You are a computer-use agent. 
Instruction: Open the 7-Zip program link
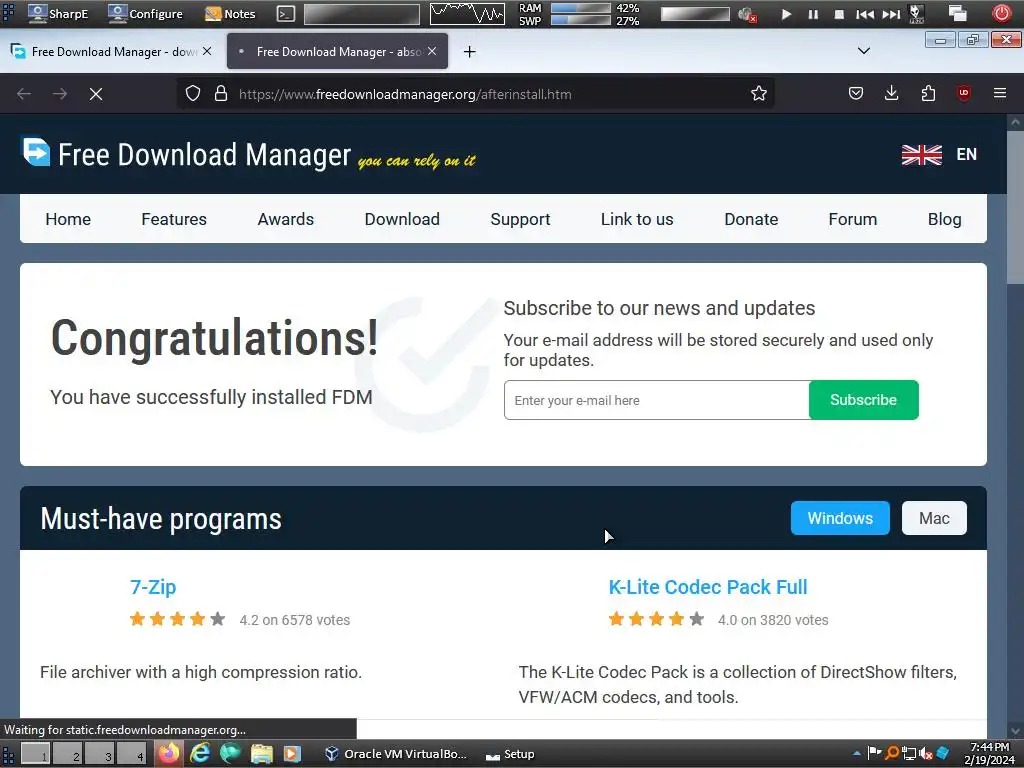[153, 586]
